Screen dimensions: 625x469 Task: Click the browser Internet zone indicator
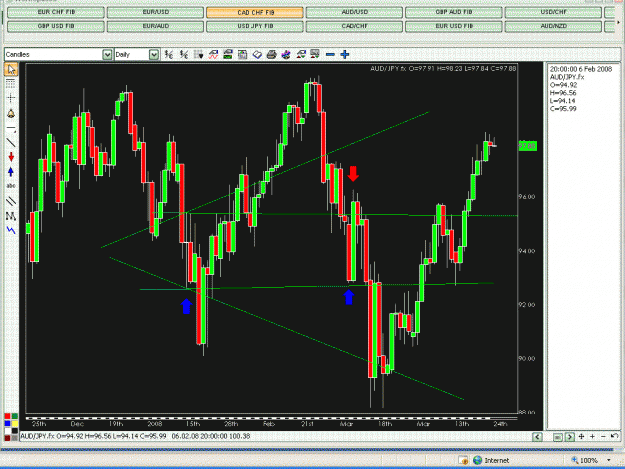[x=491, y=461]
